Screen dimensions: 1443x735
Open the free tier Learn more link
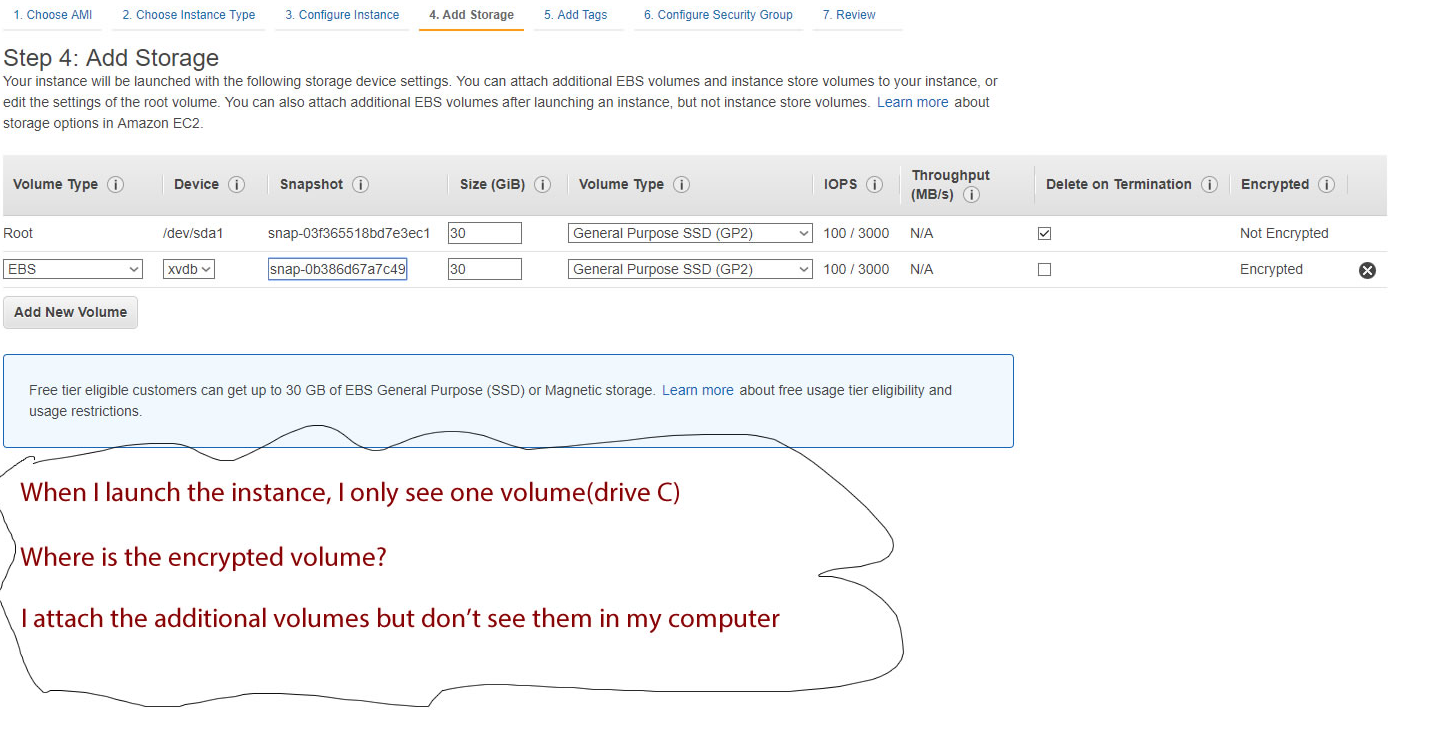click(697, 390)
